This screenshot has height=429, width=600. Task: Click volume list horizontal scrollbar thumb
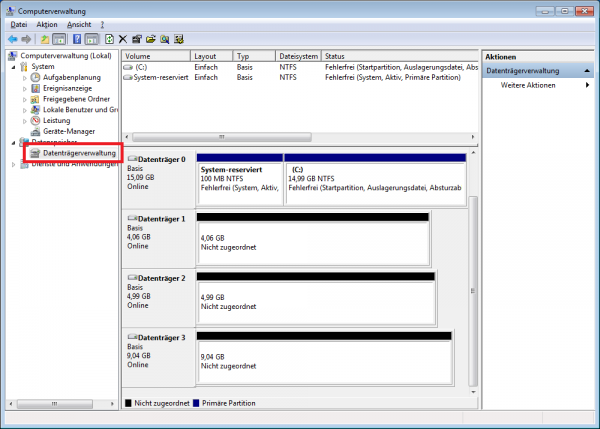pyautogui.click(x=222, y=137)
